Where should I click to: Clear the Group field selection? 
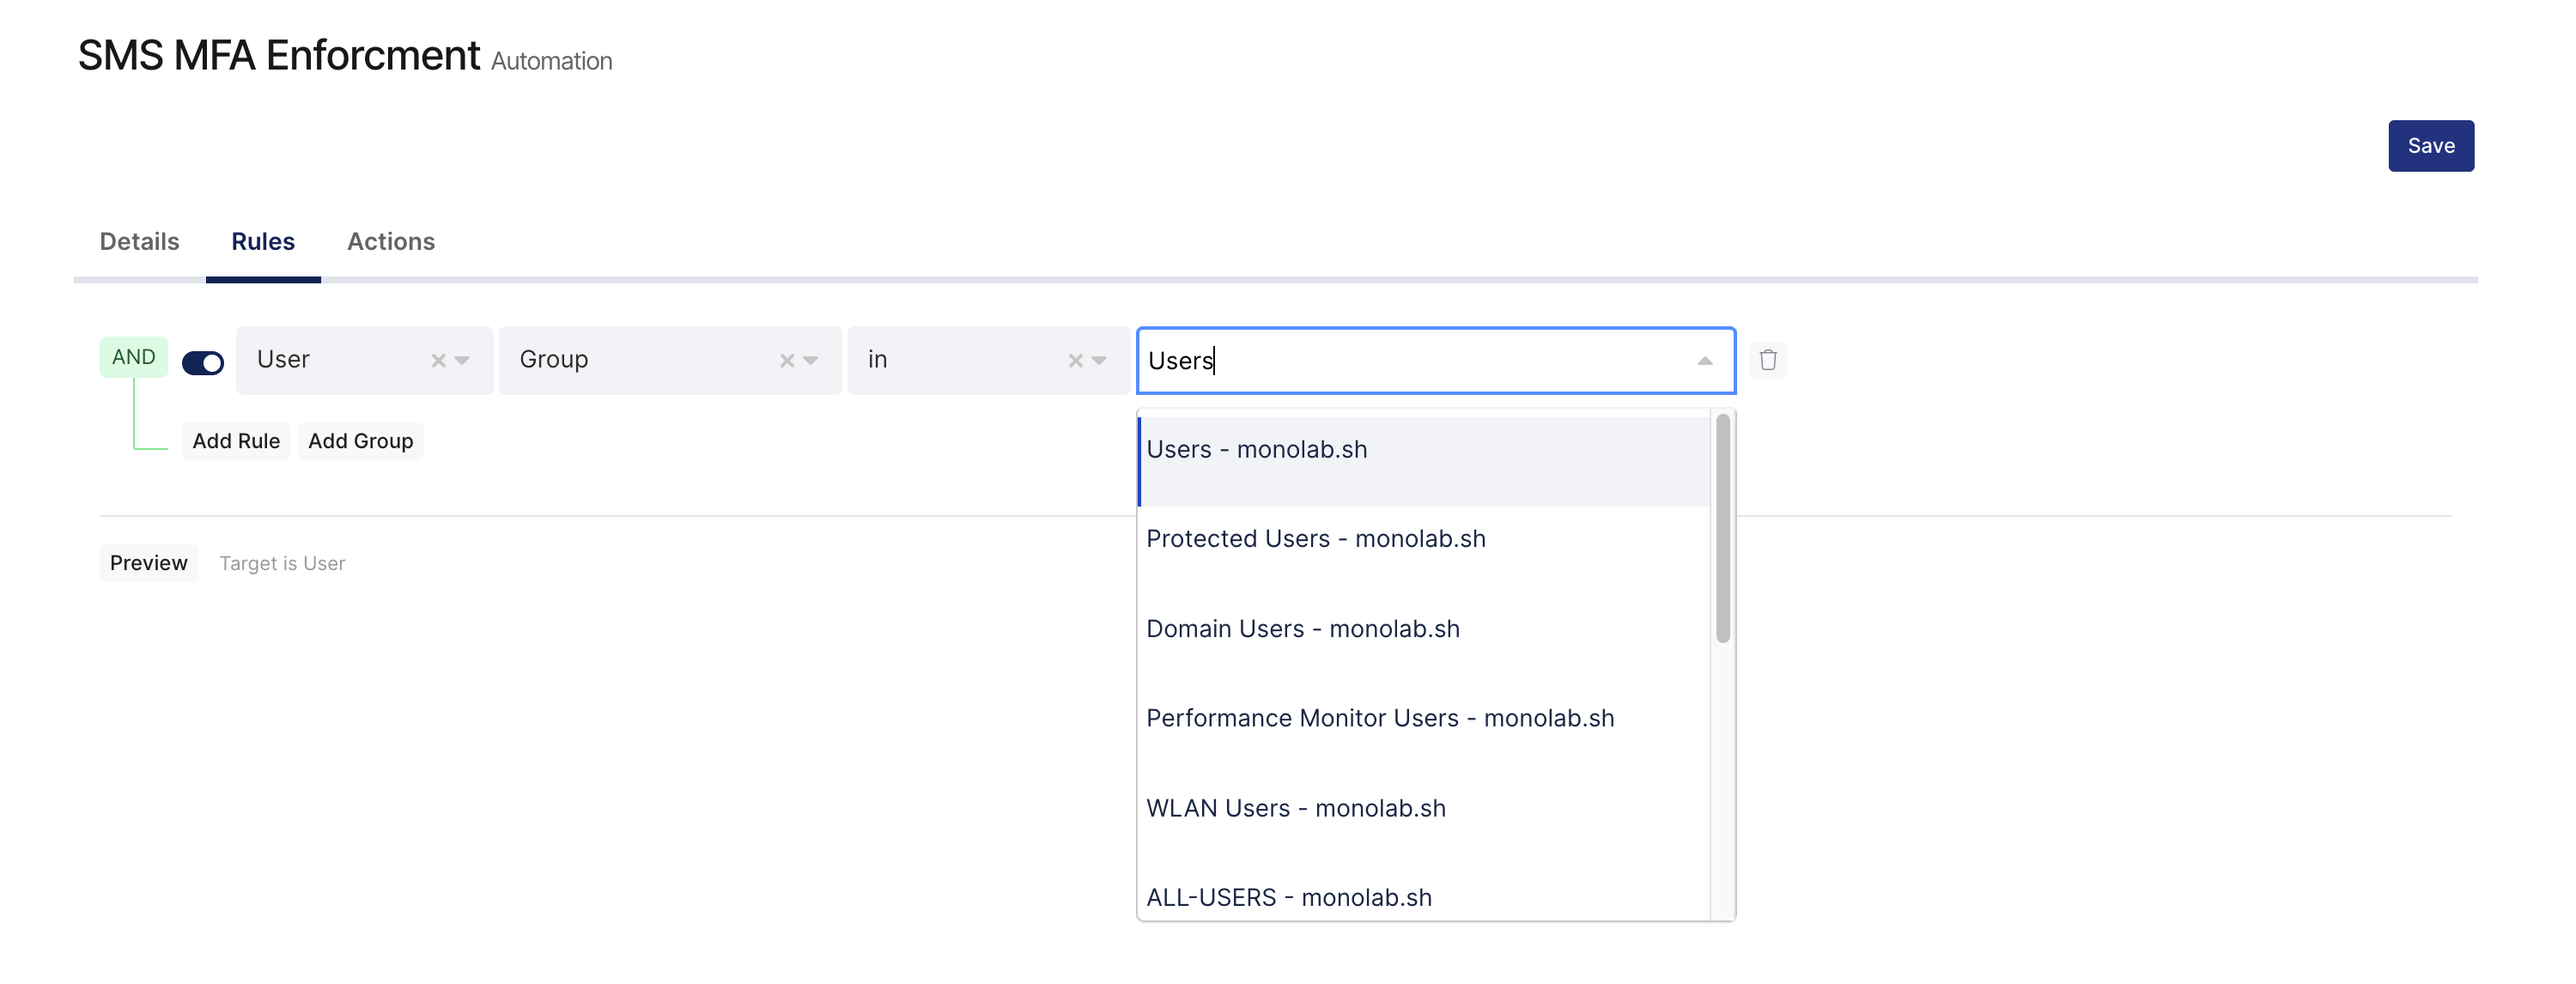[x=787, y=361]
